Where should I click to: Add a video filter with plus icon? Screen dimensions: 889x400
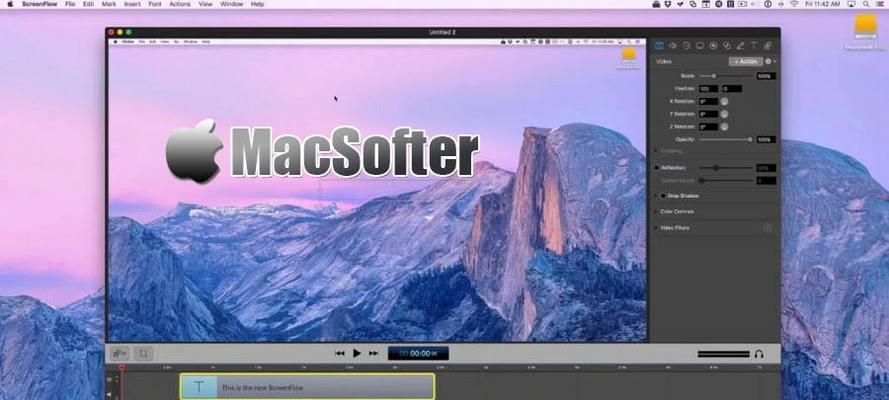tap(767, 228)
